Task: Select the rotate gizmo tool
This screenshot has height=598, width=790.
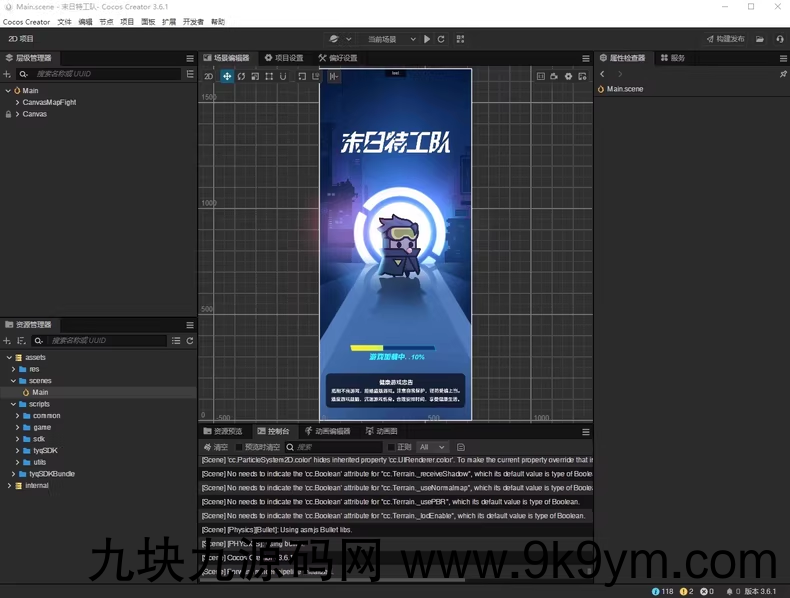Action: 241,76
